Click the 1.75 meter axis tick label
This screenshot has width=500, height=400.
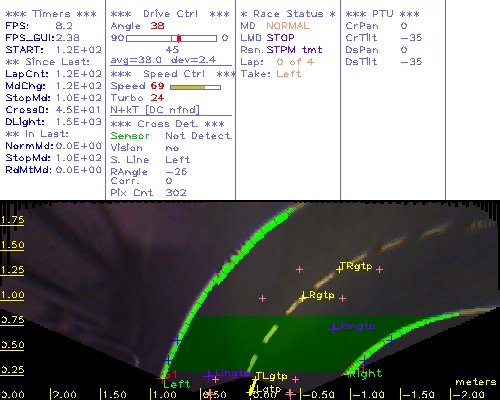pos(12,220)
